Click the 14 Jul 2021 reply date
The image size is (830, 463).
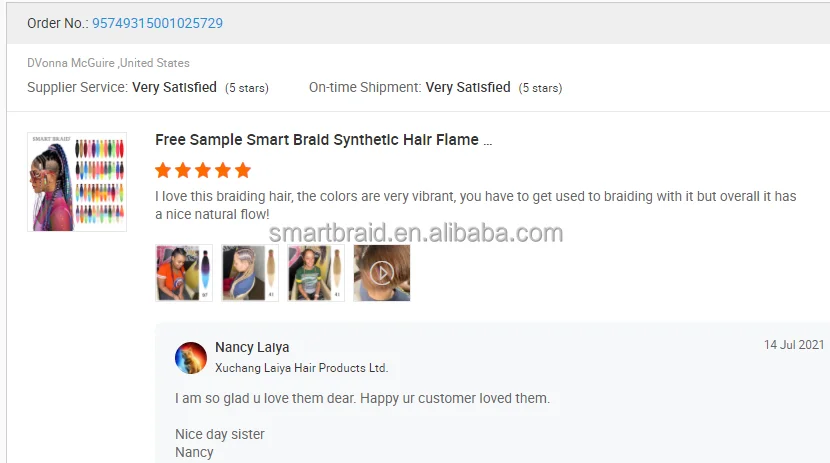tap(793, 345)
